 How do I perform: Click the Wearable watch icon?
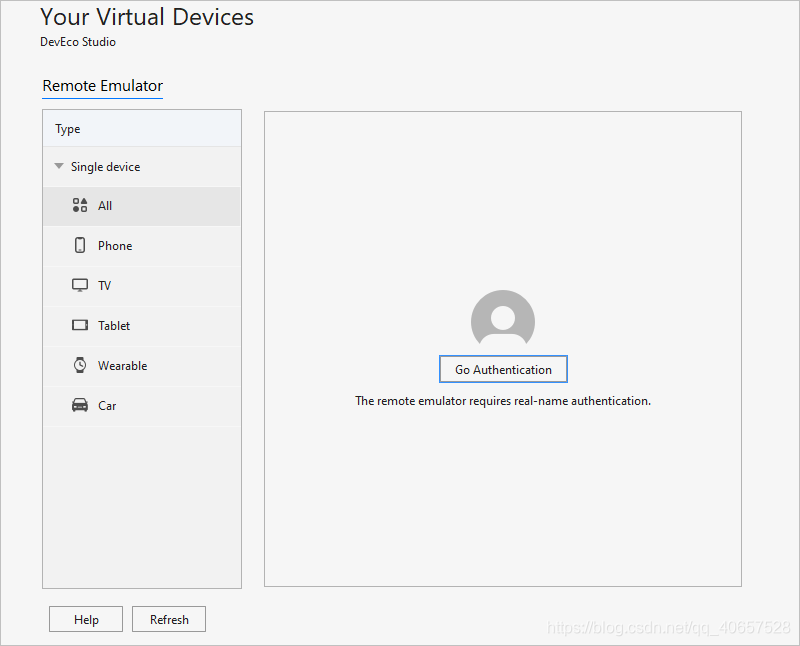[80, 365]
